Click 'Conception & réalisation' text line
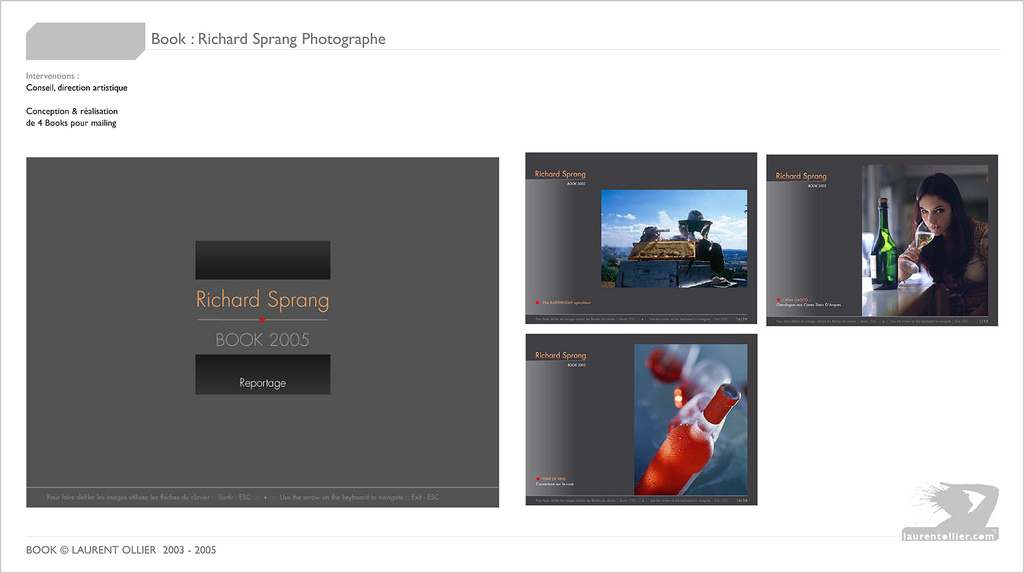This screenshot has width=1024, height=573. pyautogui.click(x=72, y=111)
